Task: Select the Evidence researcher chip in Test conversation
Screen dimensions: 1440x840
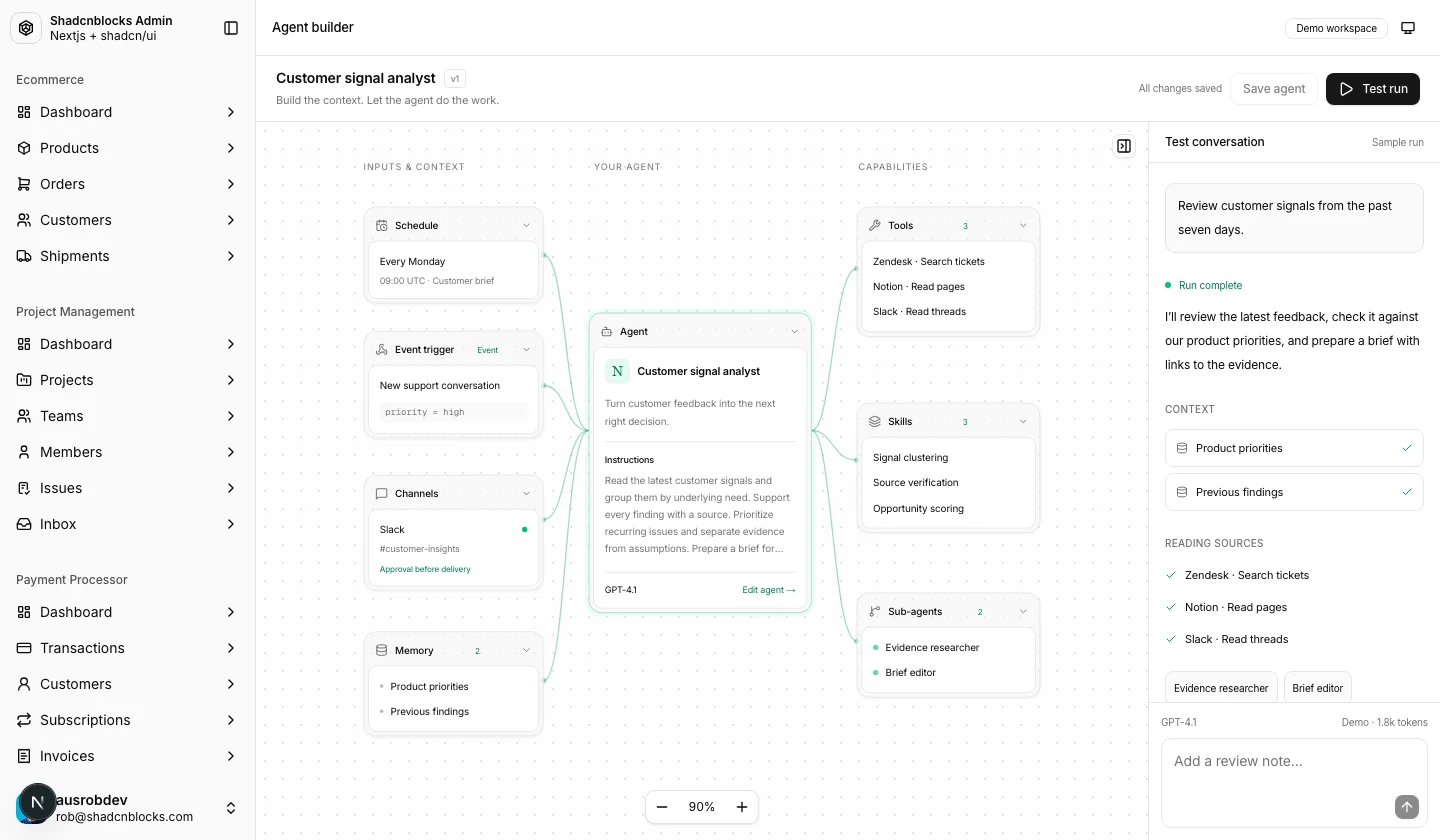Action: tap(1221, 688)
